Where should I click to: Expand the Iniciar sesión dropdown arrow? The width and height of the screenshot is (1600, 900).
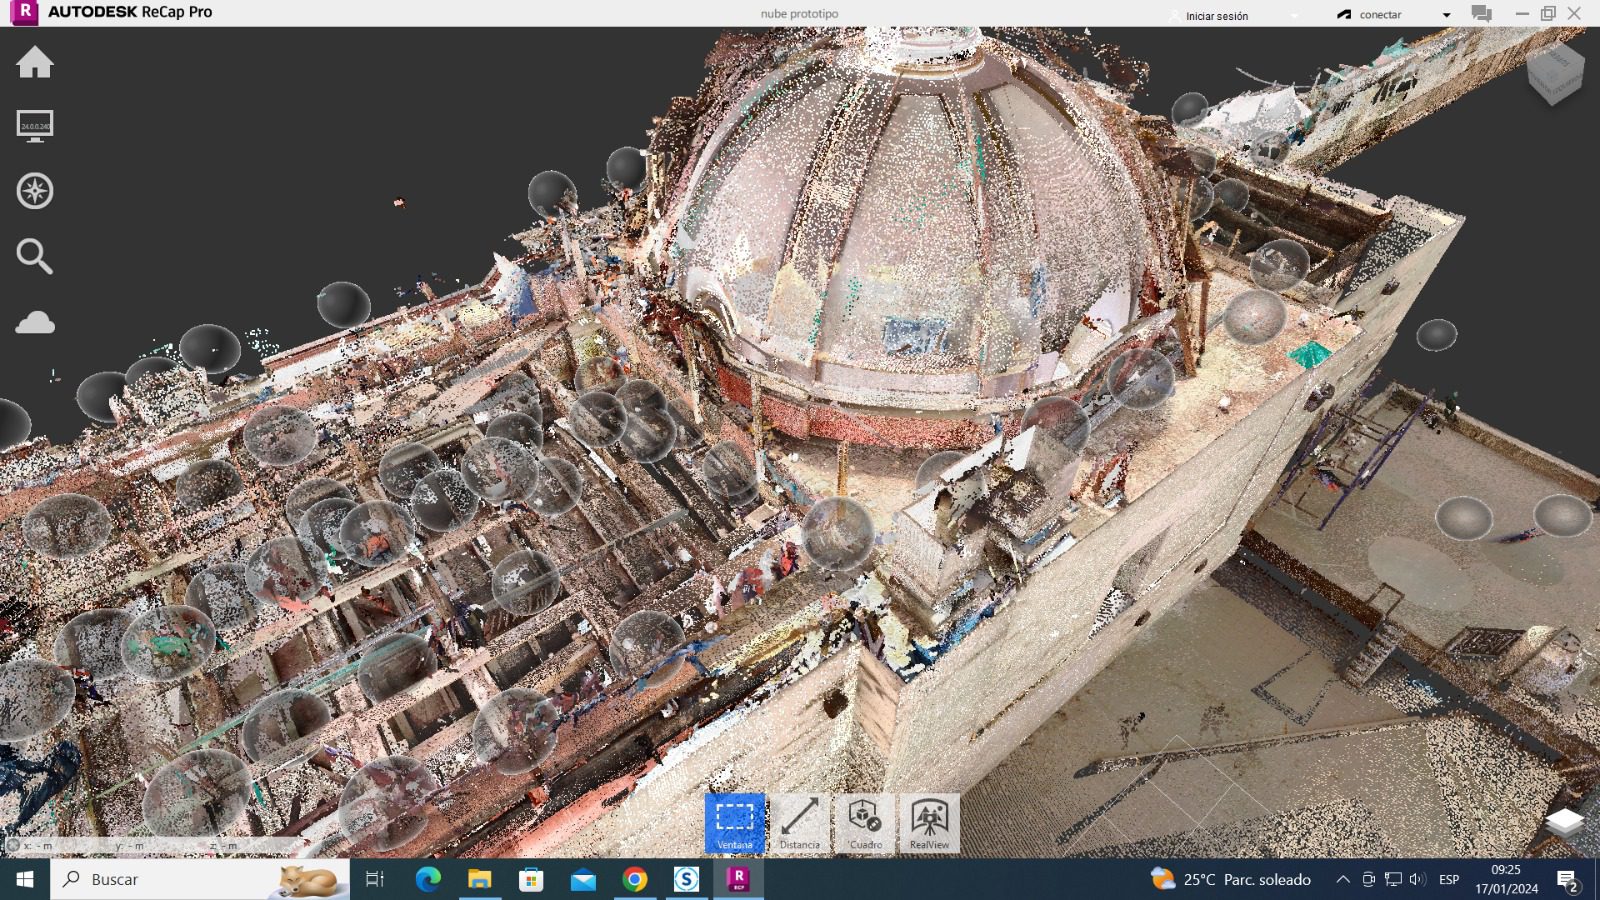[x=1294, y=15]
